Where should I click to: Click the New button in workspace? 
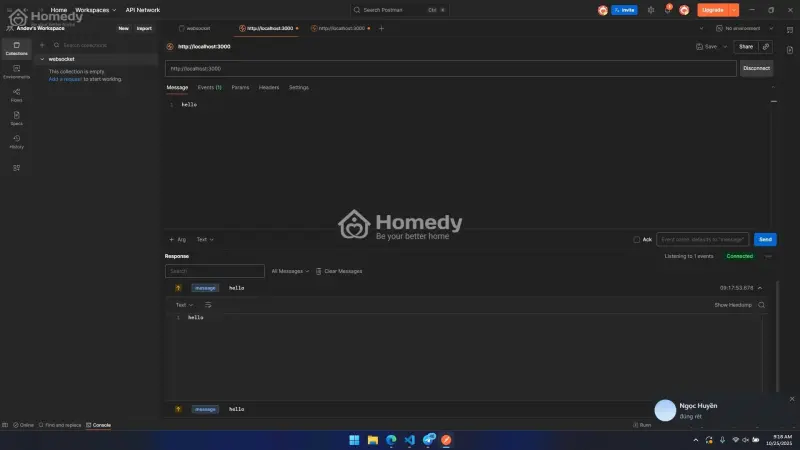[x=123, y=29]
